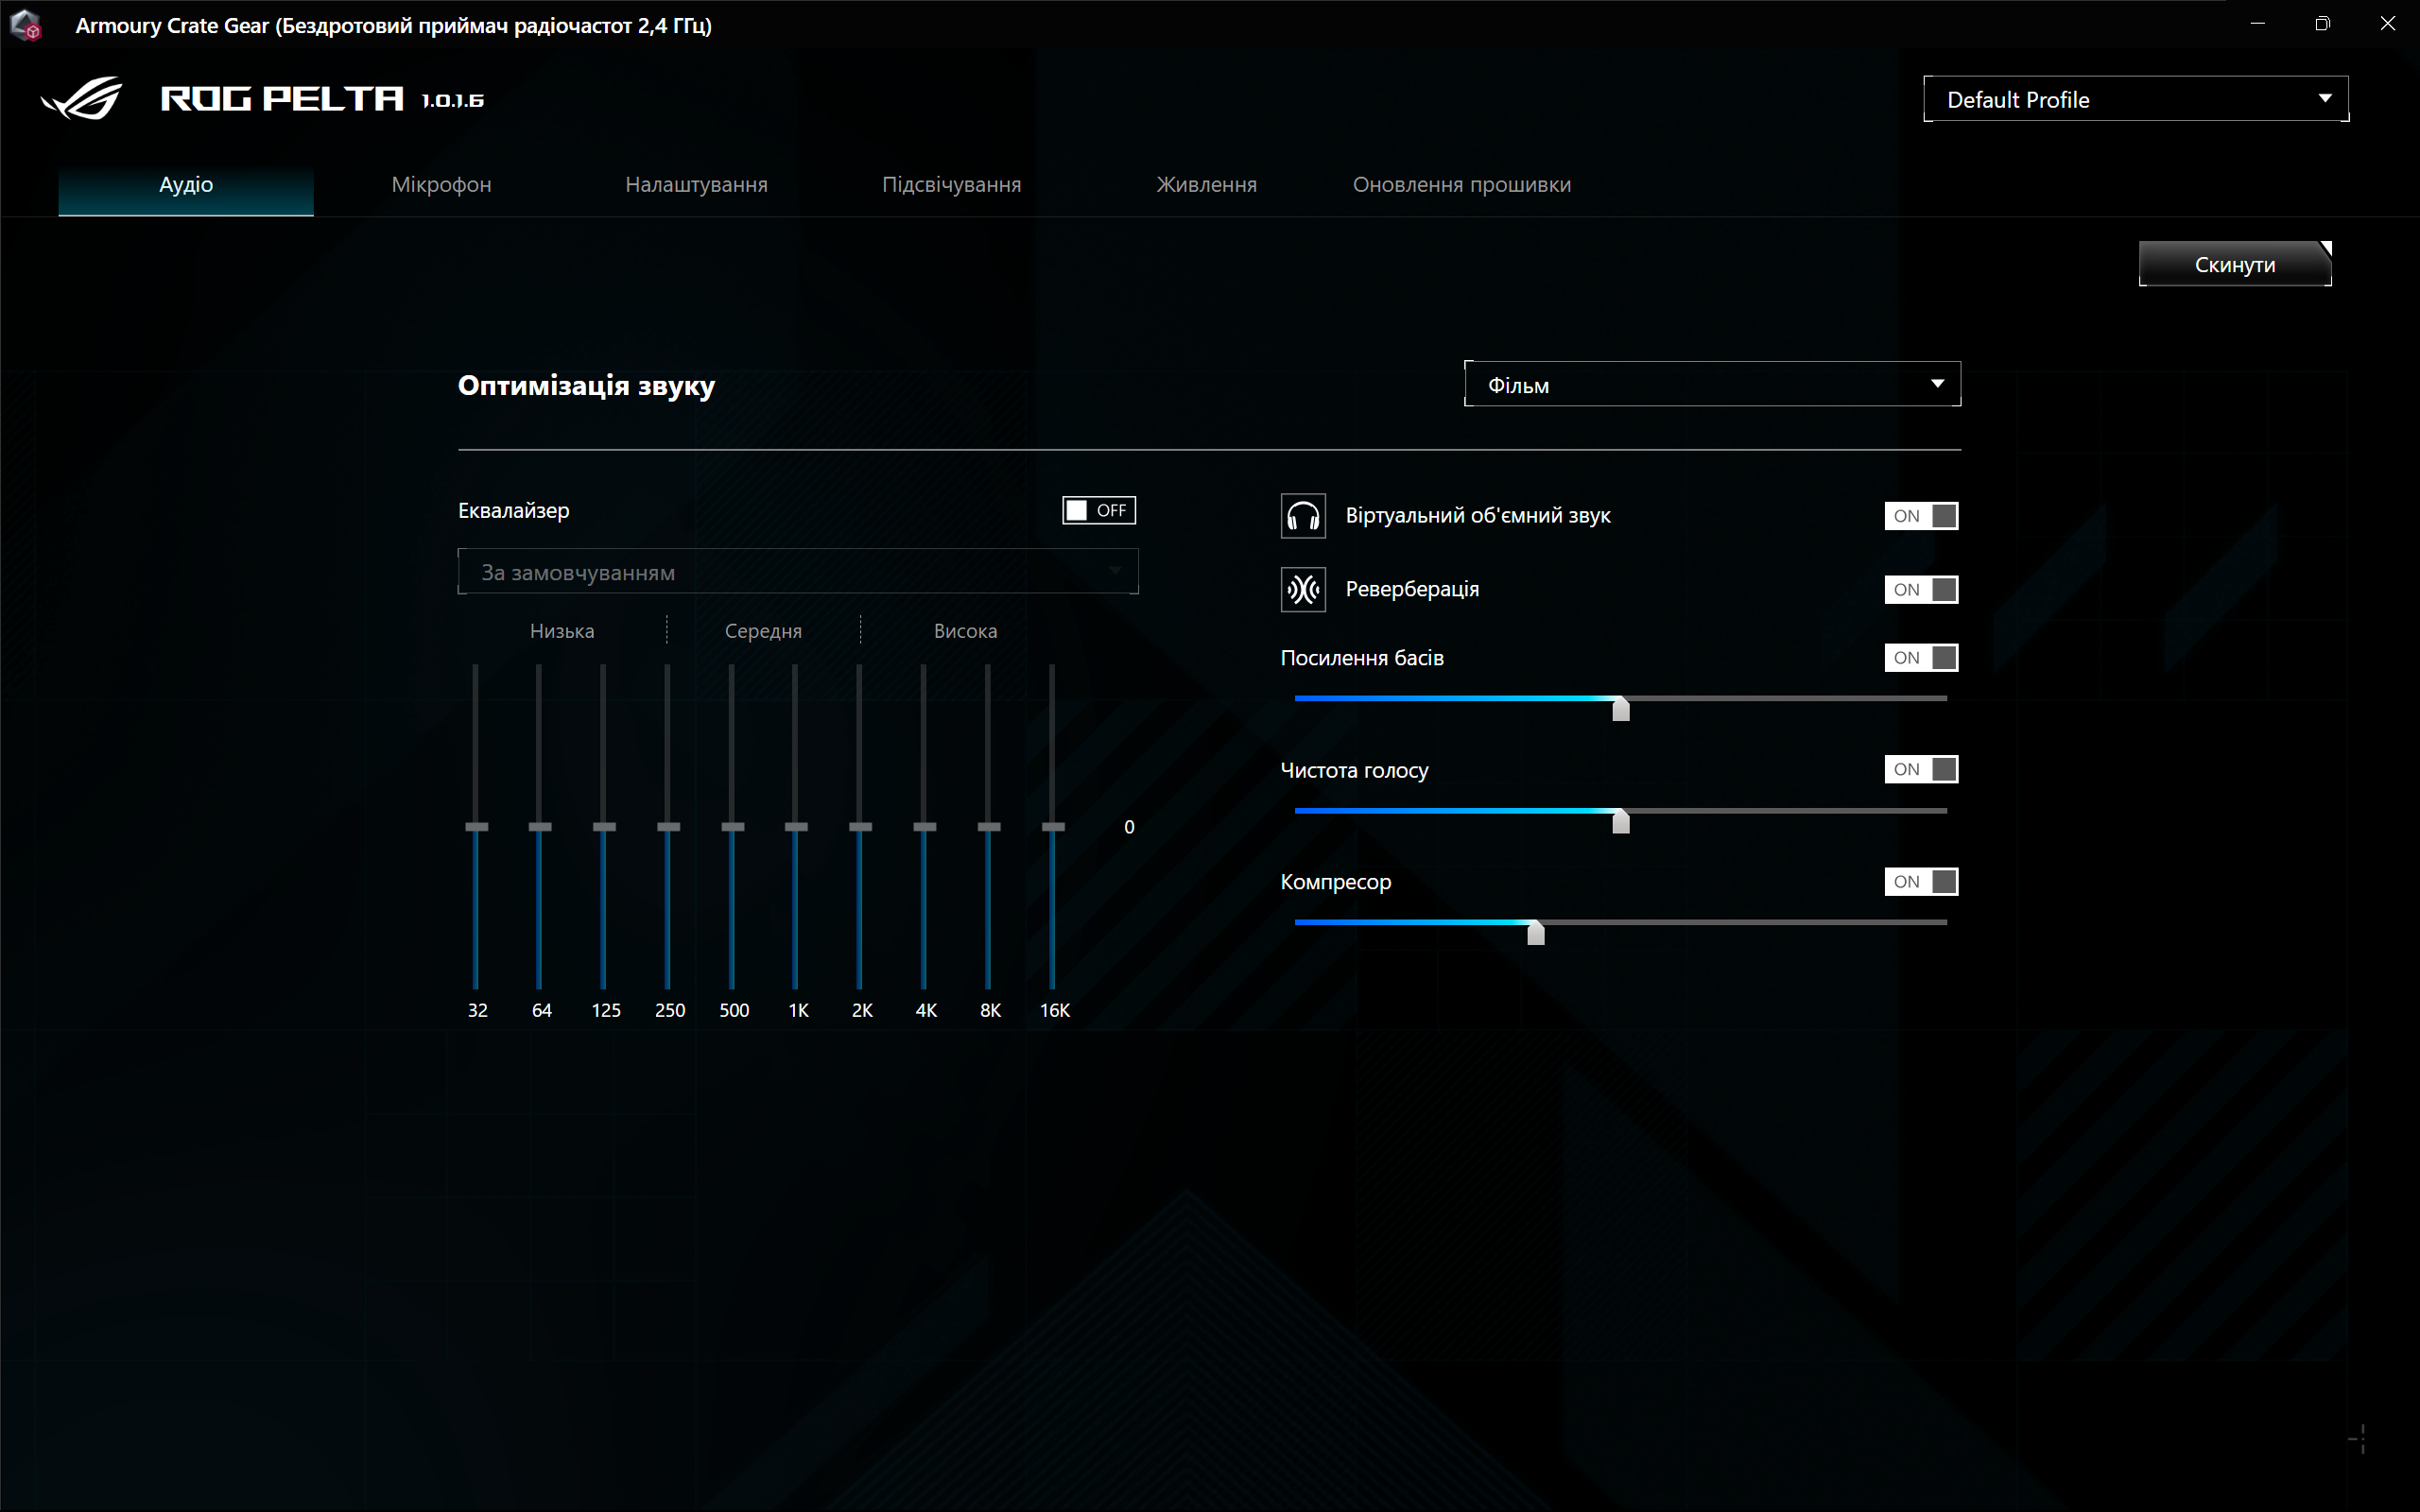Viewport: 2420px width, 1512px height.
Task: Click the Реверберація reverb icon
Action: point(1303,589)
